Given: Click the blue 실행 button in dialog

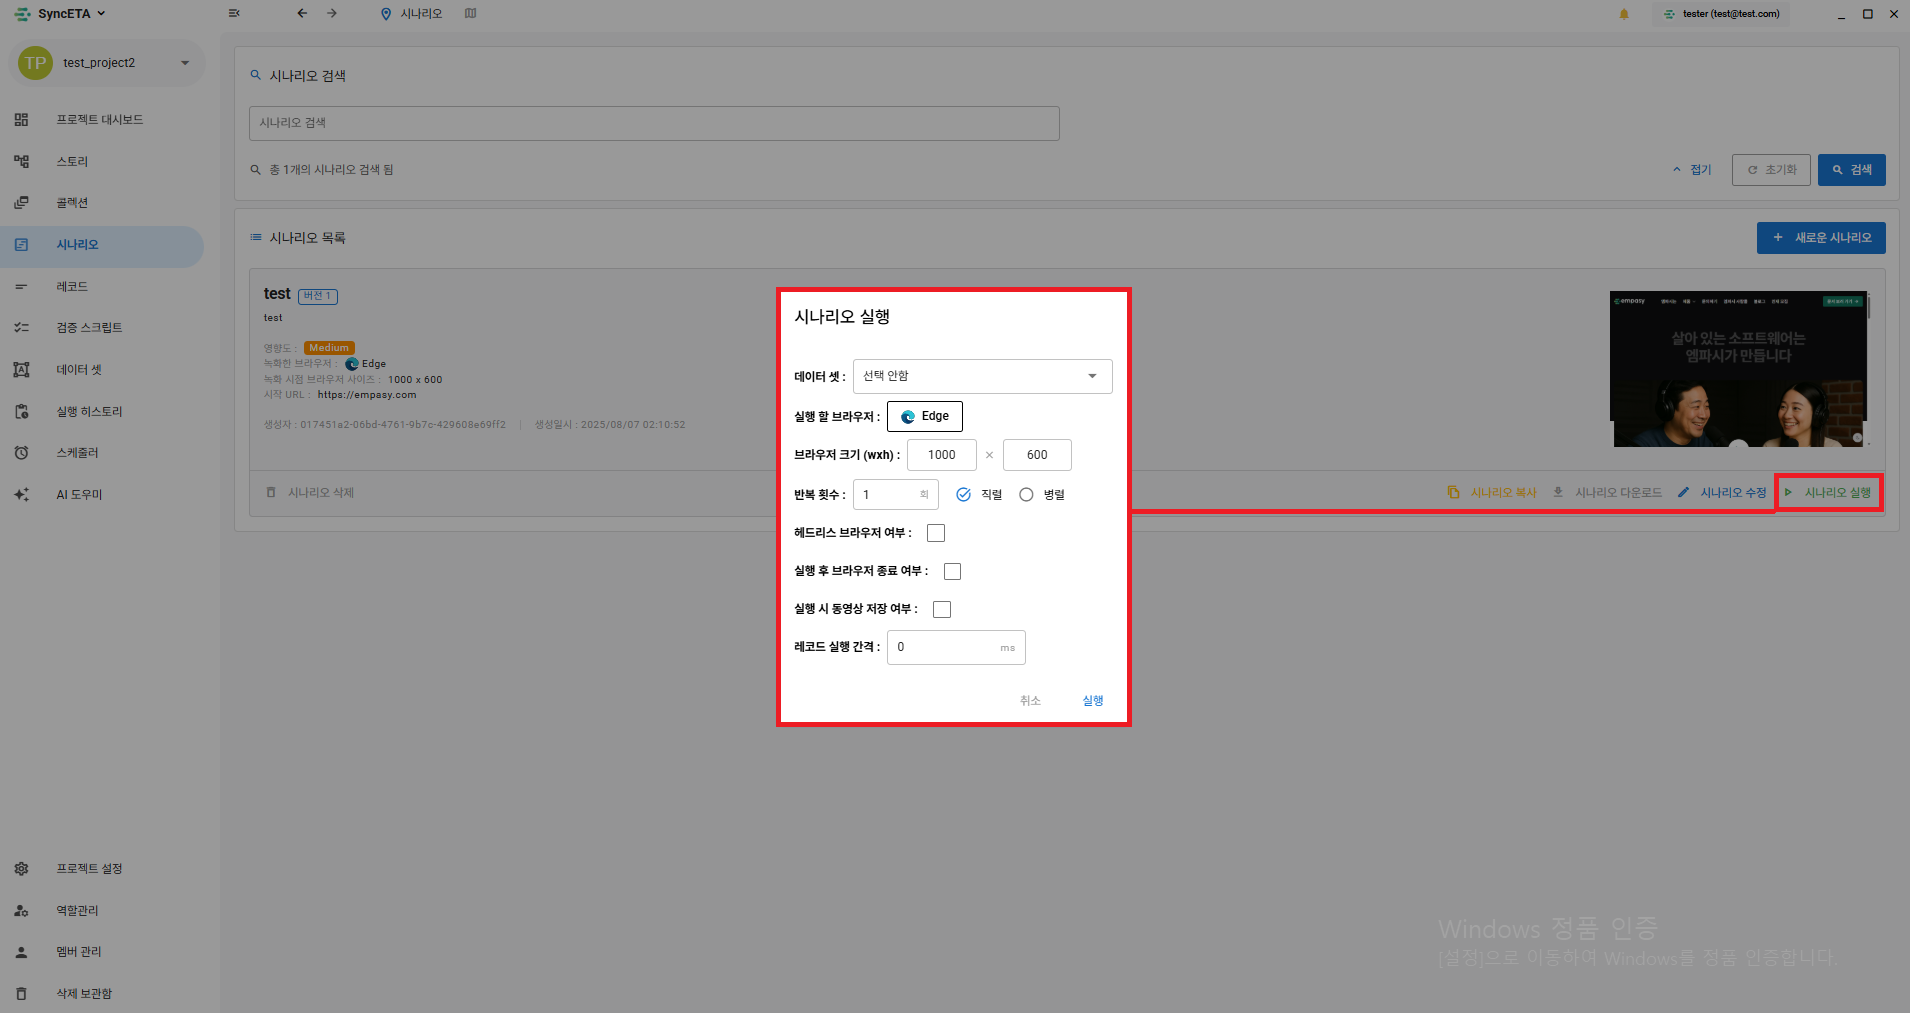Looking at the screenshot, I should 1093,701.
